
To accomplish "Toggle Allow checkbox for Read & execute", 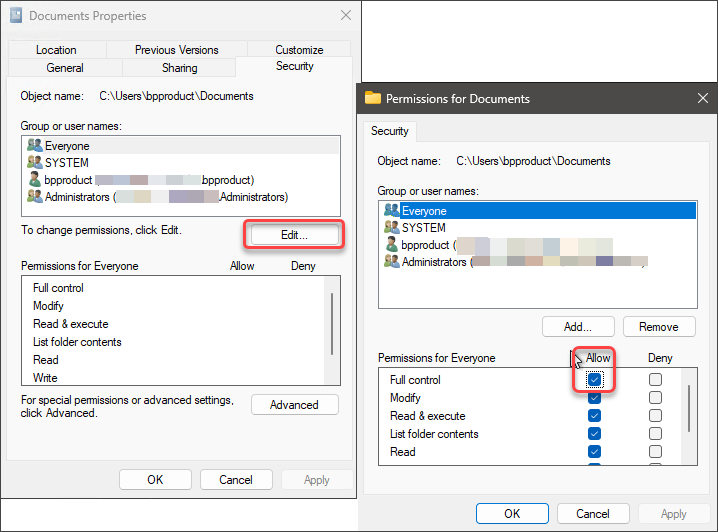I will click(x=594, y=415).
